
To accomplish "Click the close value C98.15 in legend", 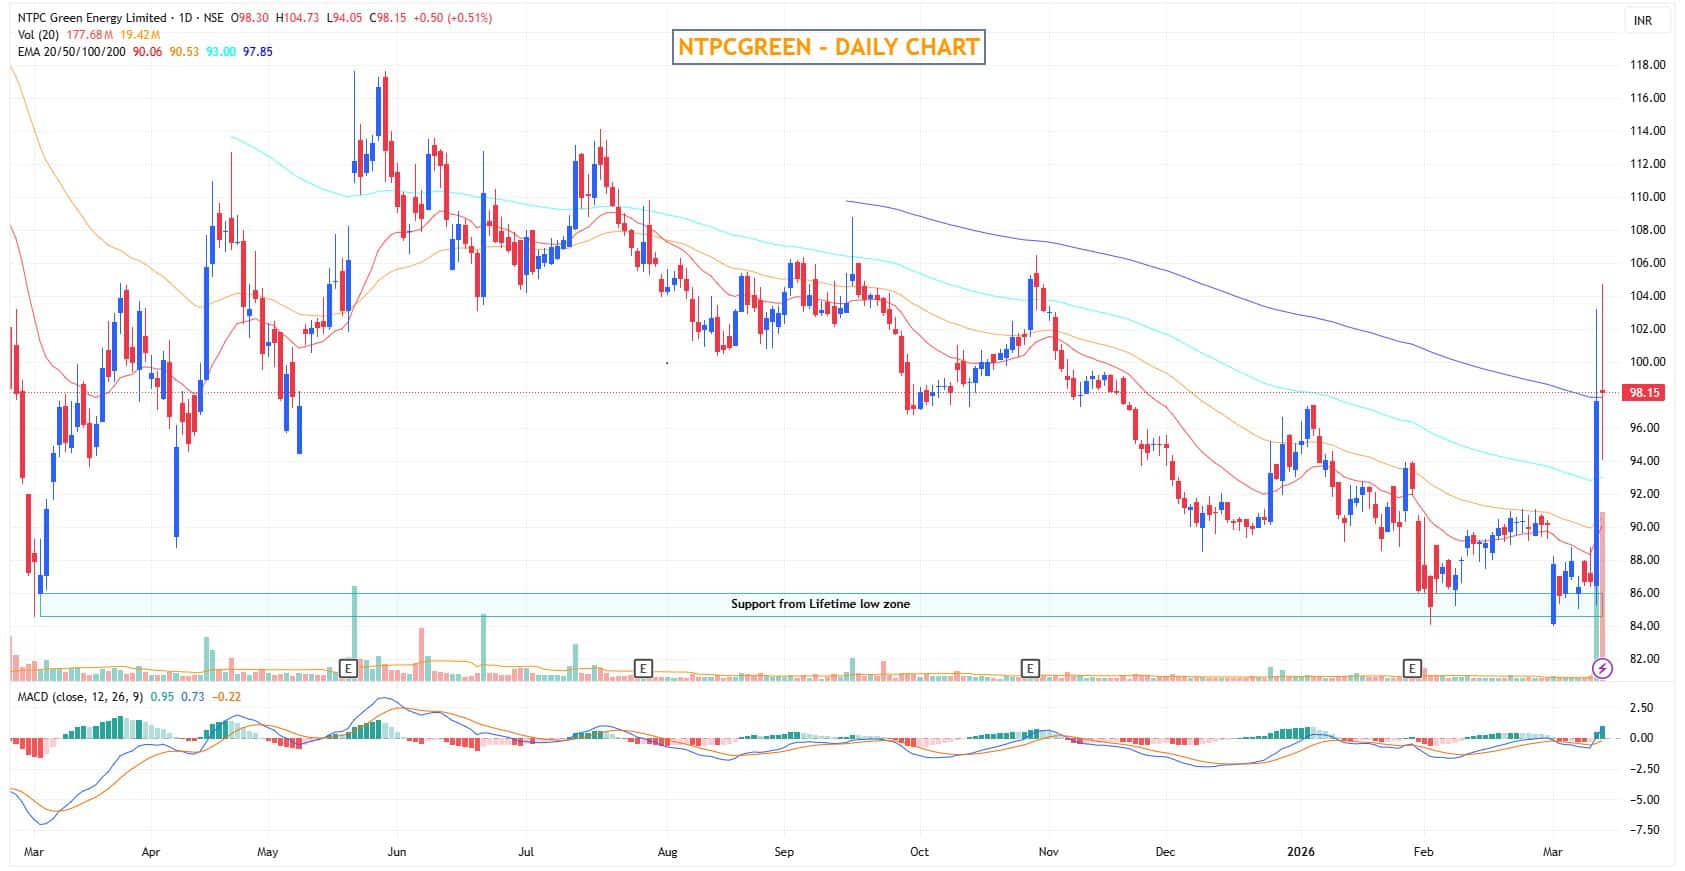I will pyautogui.click(x=389, y=18).
